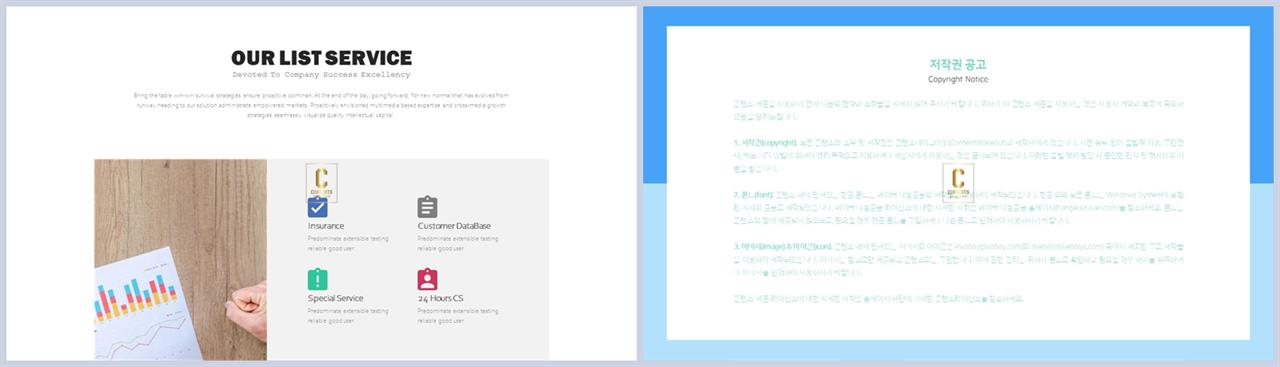
Task: Click the intro paragraph beginning 'Bring the table'
Action: tap(321, 105)
